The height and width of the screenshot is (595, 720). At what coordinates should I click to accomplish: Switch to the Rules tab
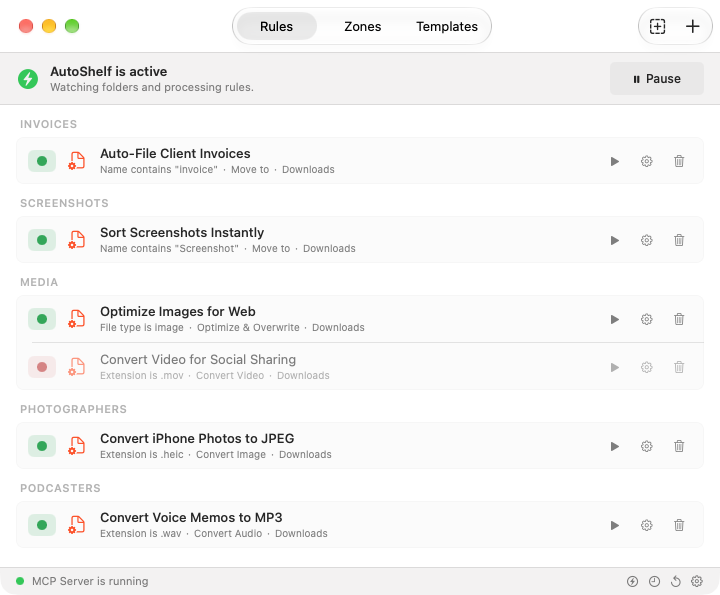[x=276, y=26]
